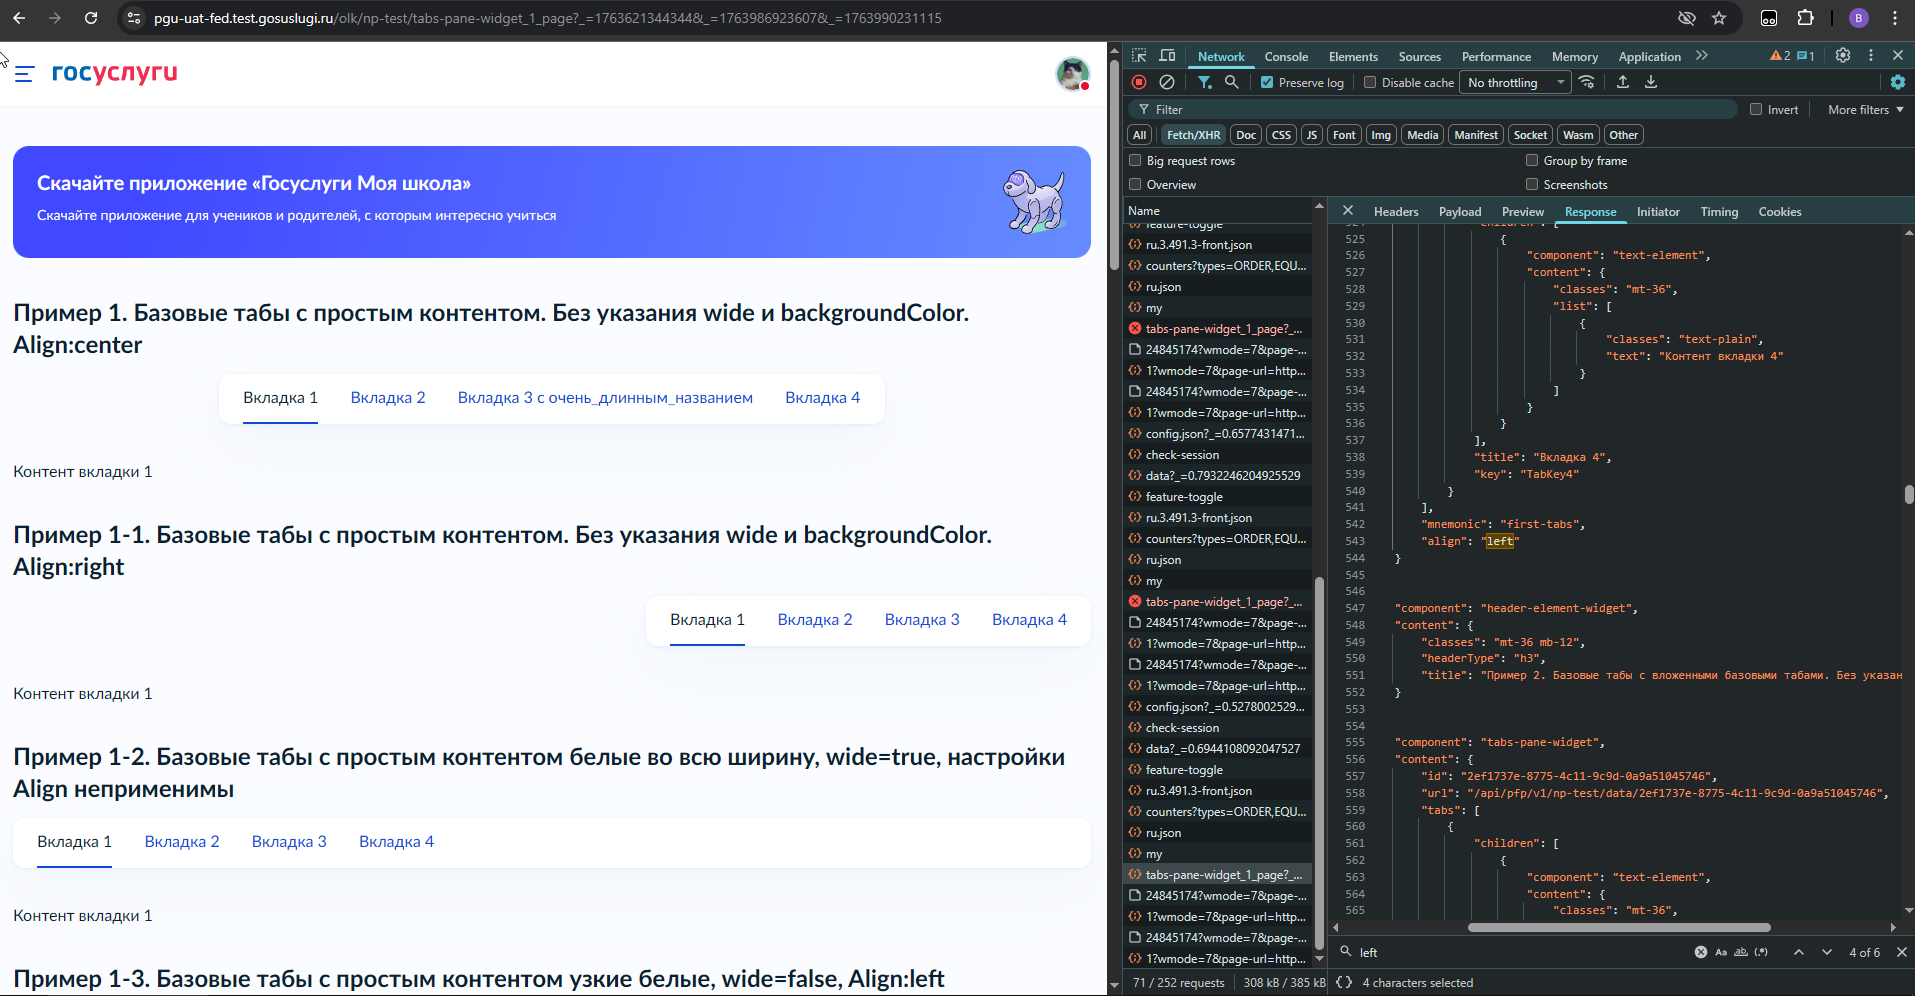Open the inspect element picker

(x=1139, y=56)
